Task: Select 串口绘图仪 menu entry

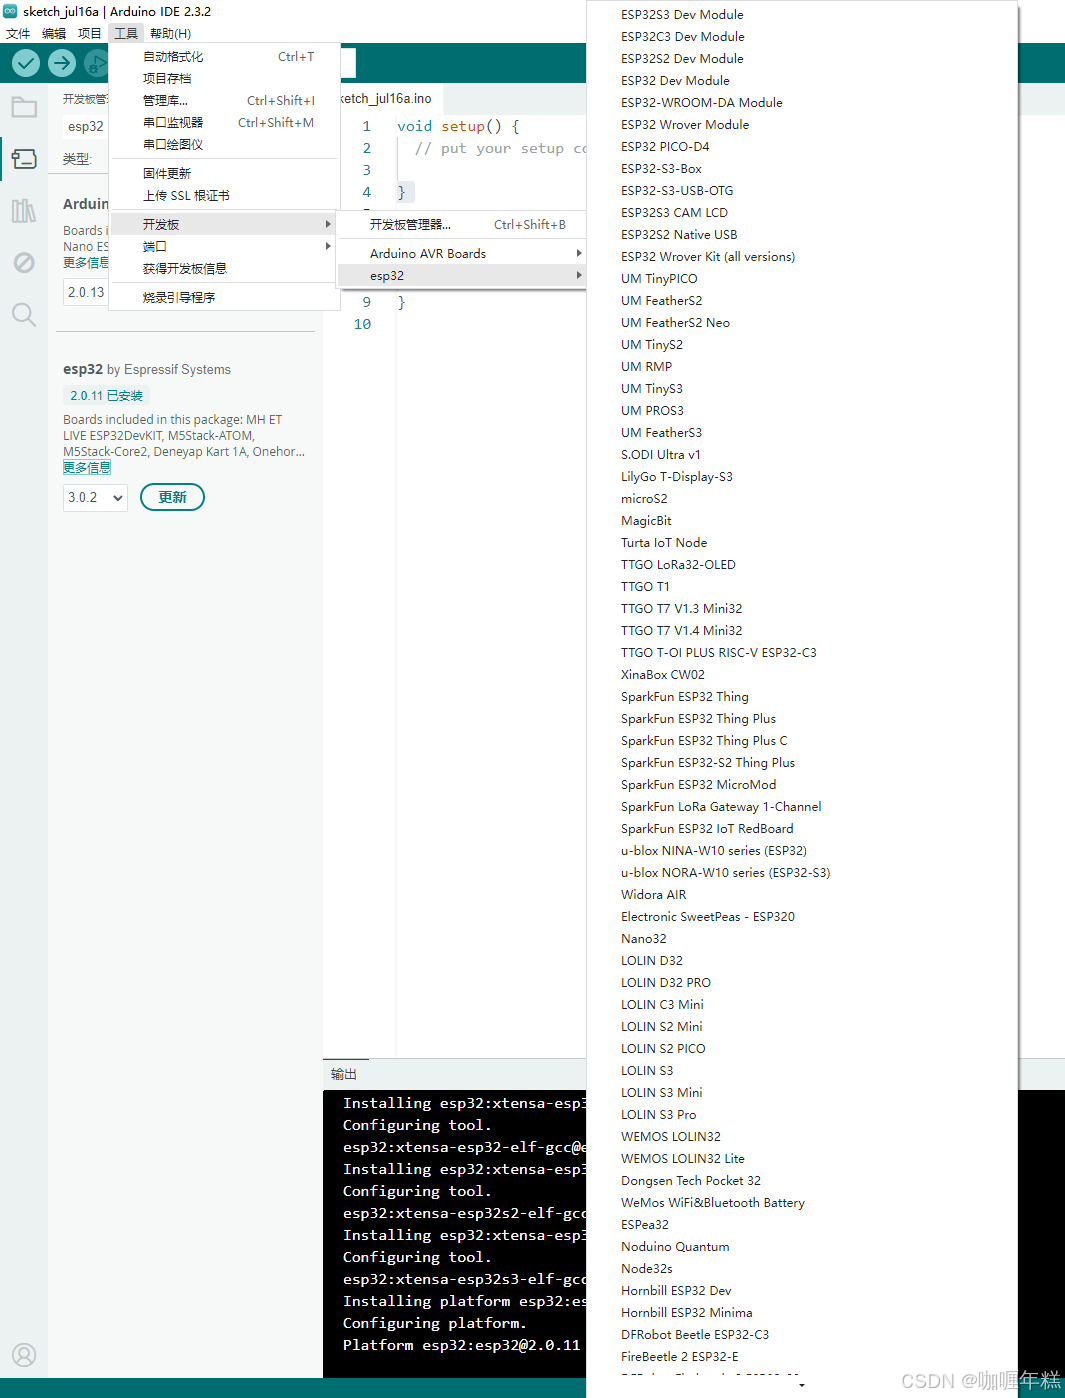Action: click(222, 145)
